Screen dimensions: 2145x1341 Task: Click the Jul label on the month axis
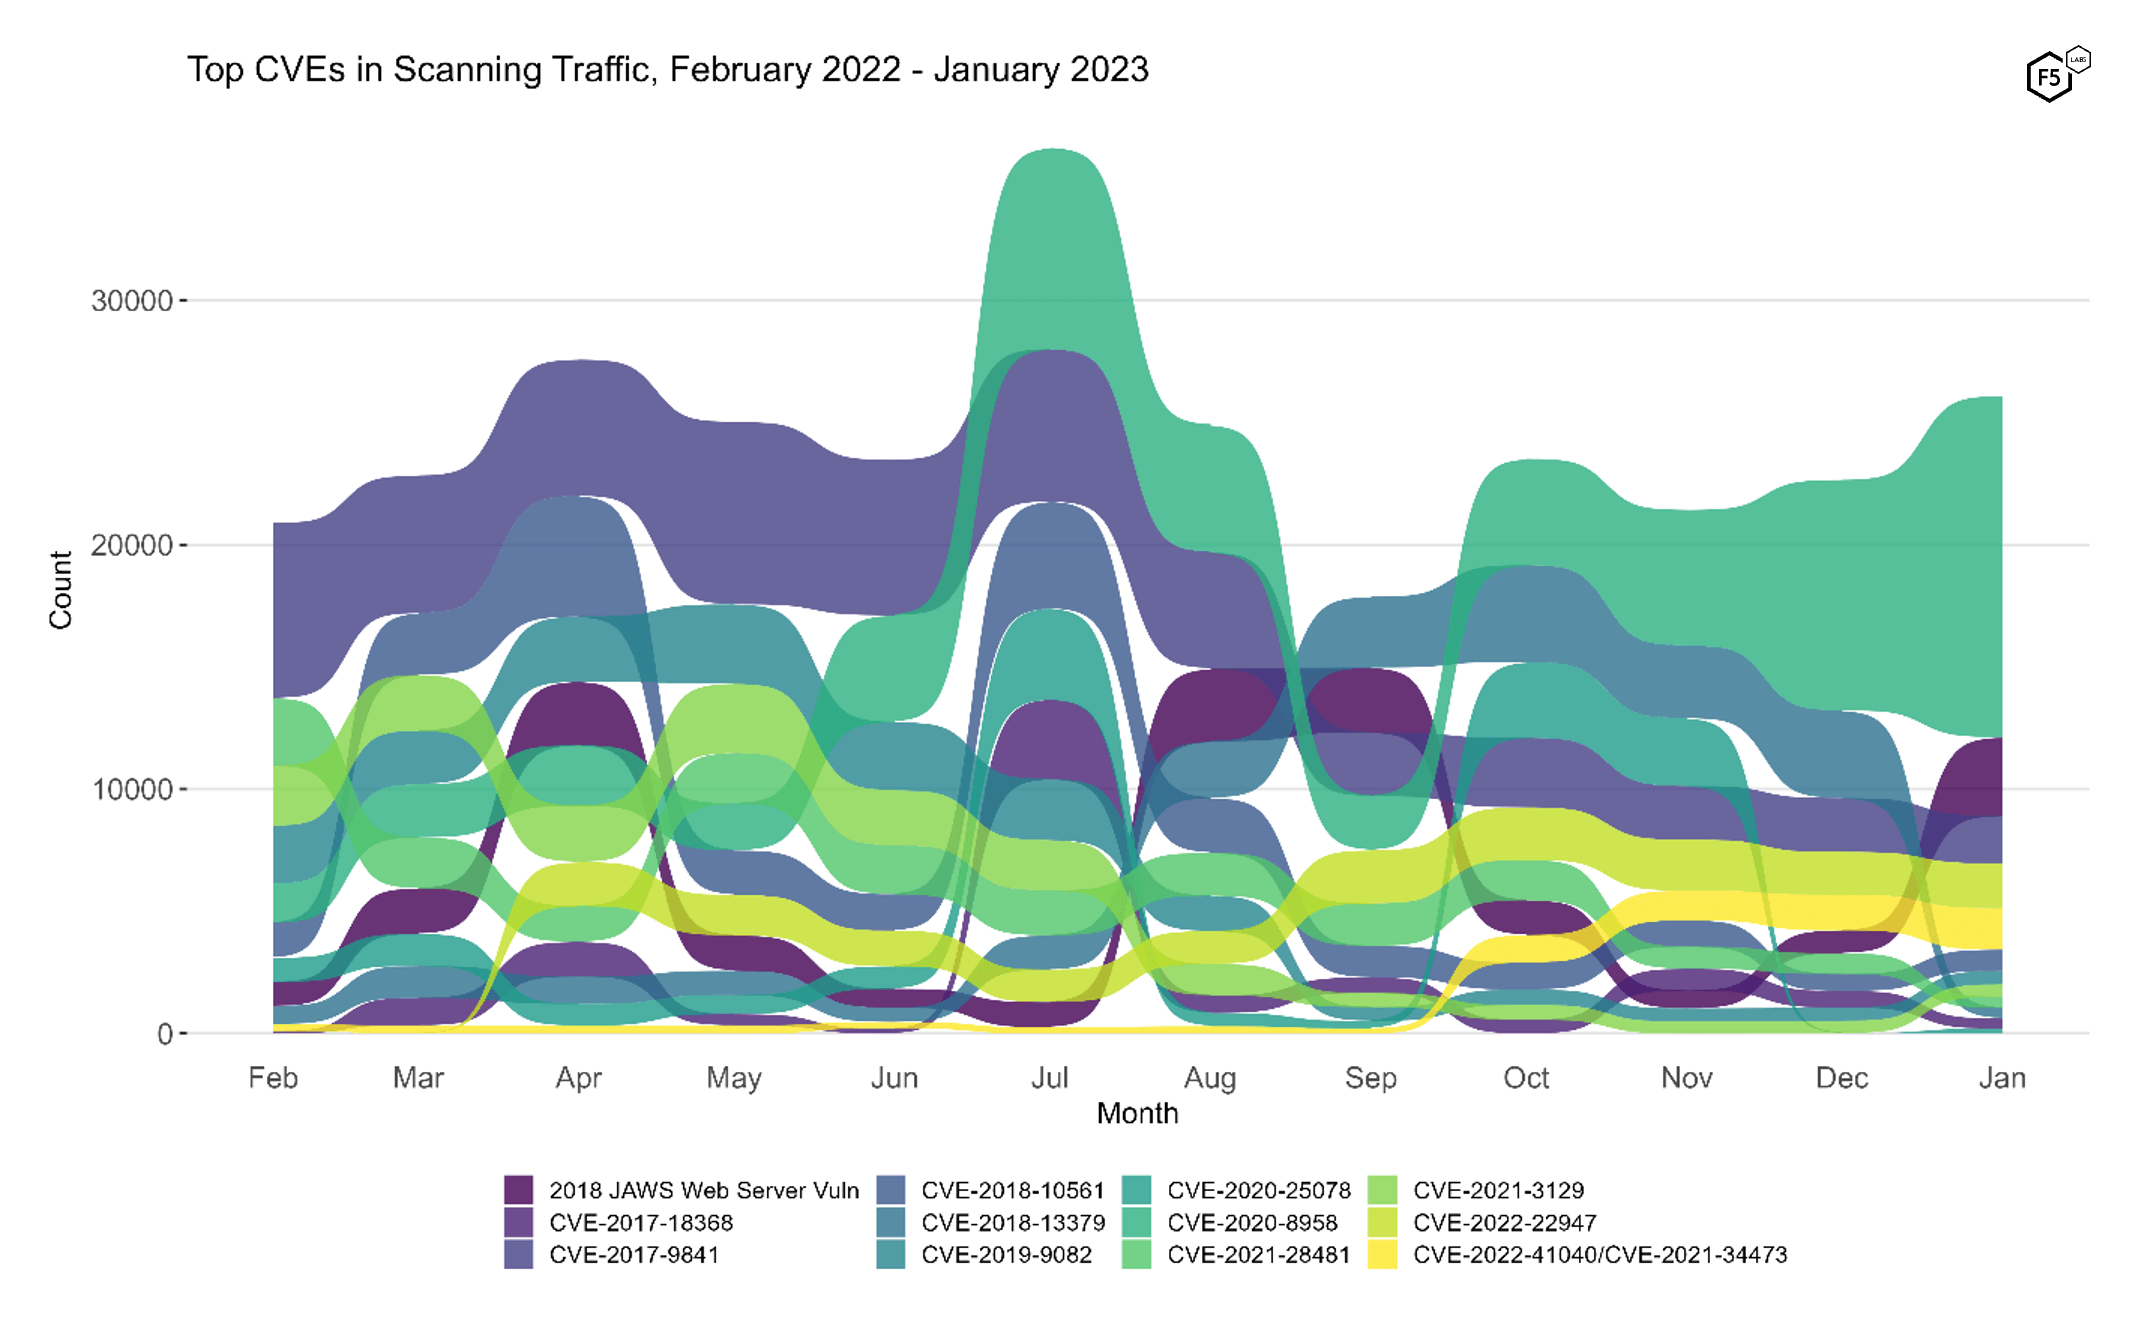coord(1049,1078)
